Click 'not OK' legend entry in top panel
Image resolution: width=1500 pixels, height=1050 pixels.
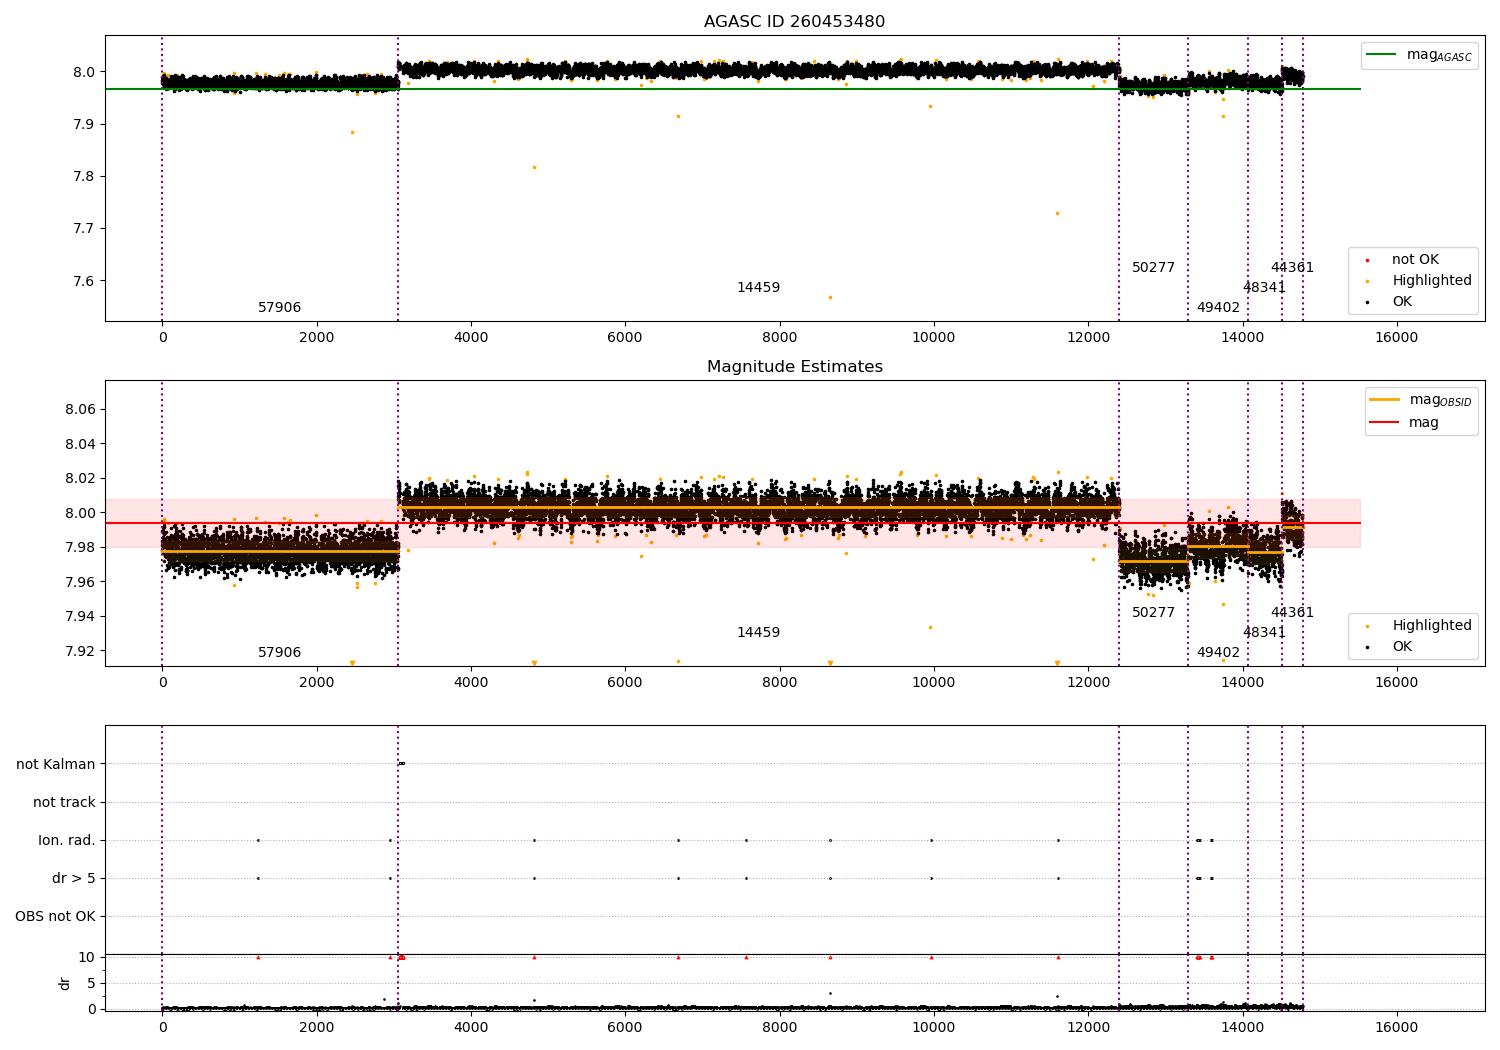[x=1403, y=260]
